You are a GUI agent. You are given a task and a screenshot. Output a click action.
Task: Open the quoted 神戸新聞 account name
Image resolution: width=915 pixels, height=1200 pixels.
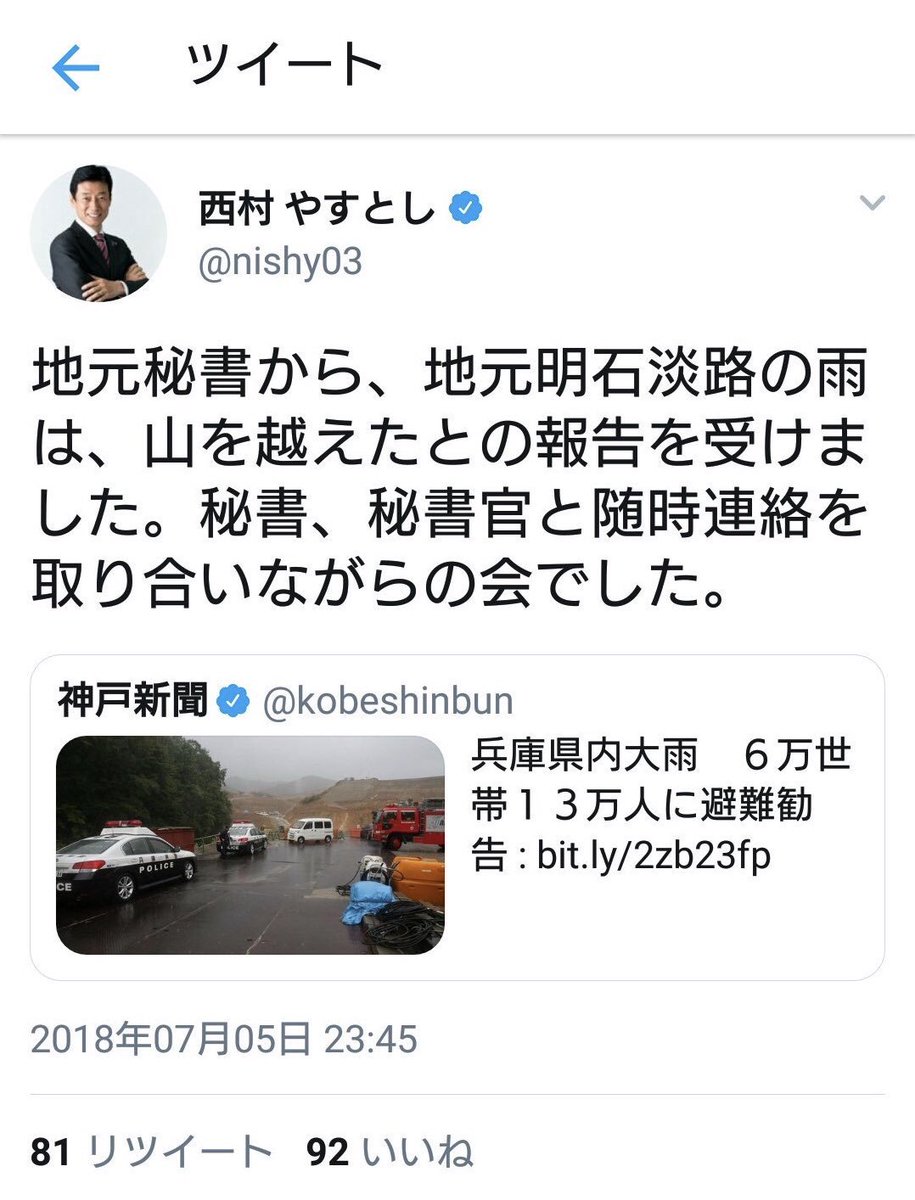click(x=133, y=701)
